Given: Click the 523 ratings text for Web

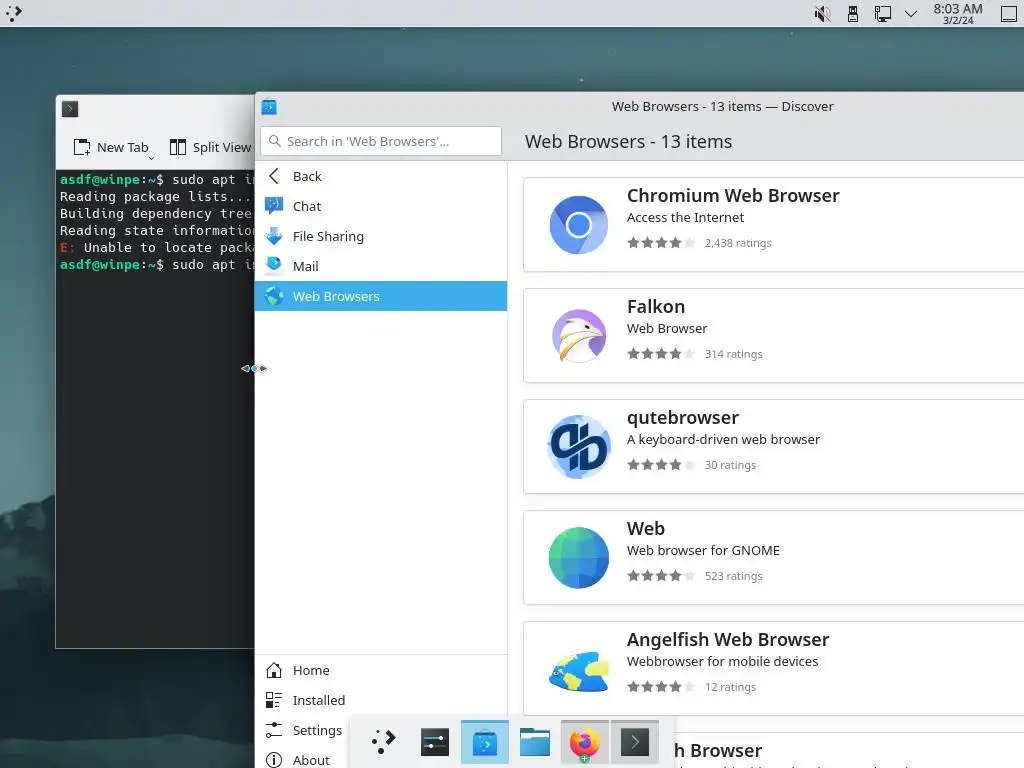Looking at the screenshot, I should 733,576.
